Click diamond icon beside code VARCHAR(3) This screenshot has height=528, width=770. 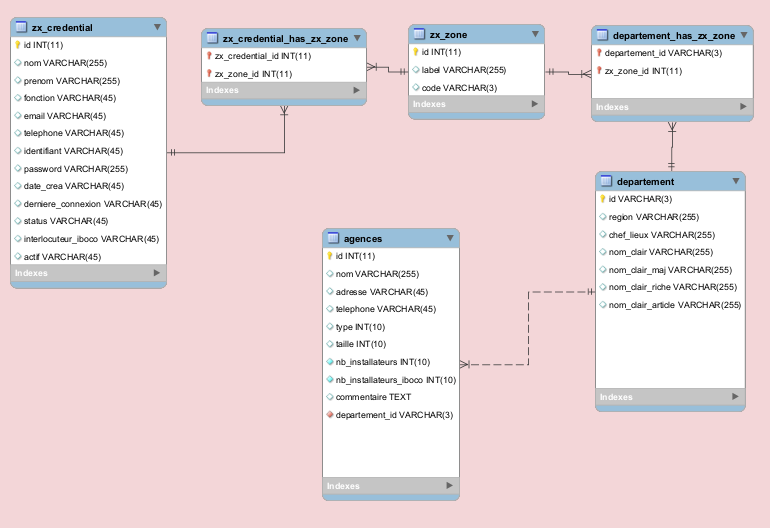pos(415,87)
